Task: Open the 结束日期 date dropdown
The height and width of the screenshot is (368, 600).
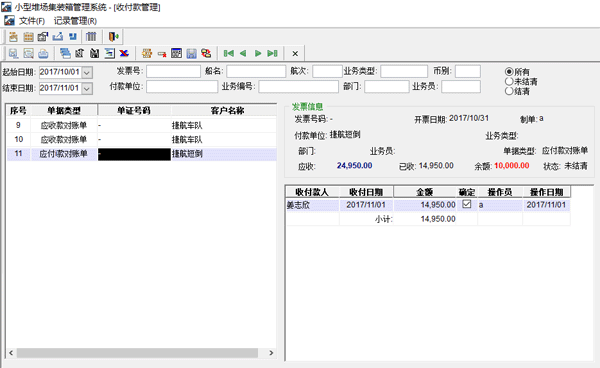Action: tap(87, 88)
